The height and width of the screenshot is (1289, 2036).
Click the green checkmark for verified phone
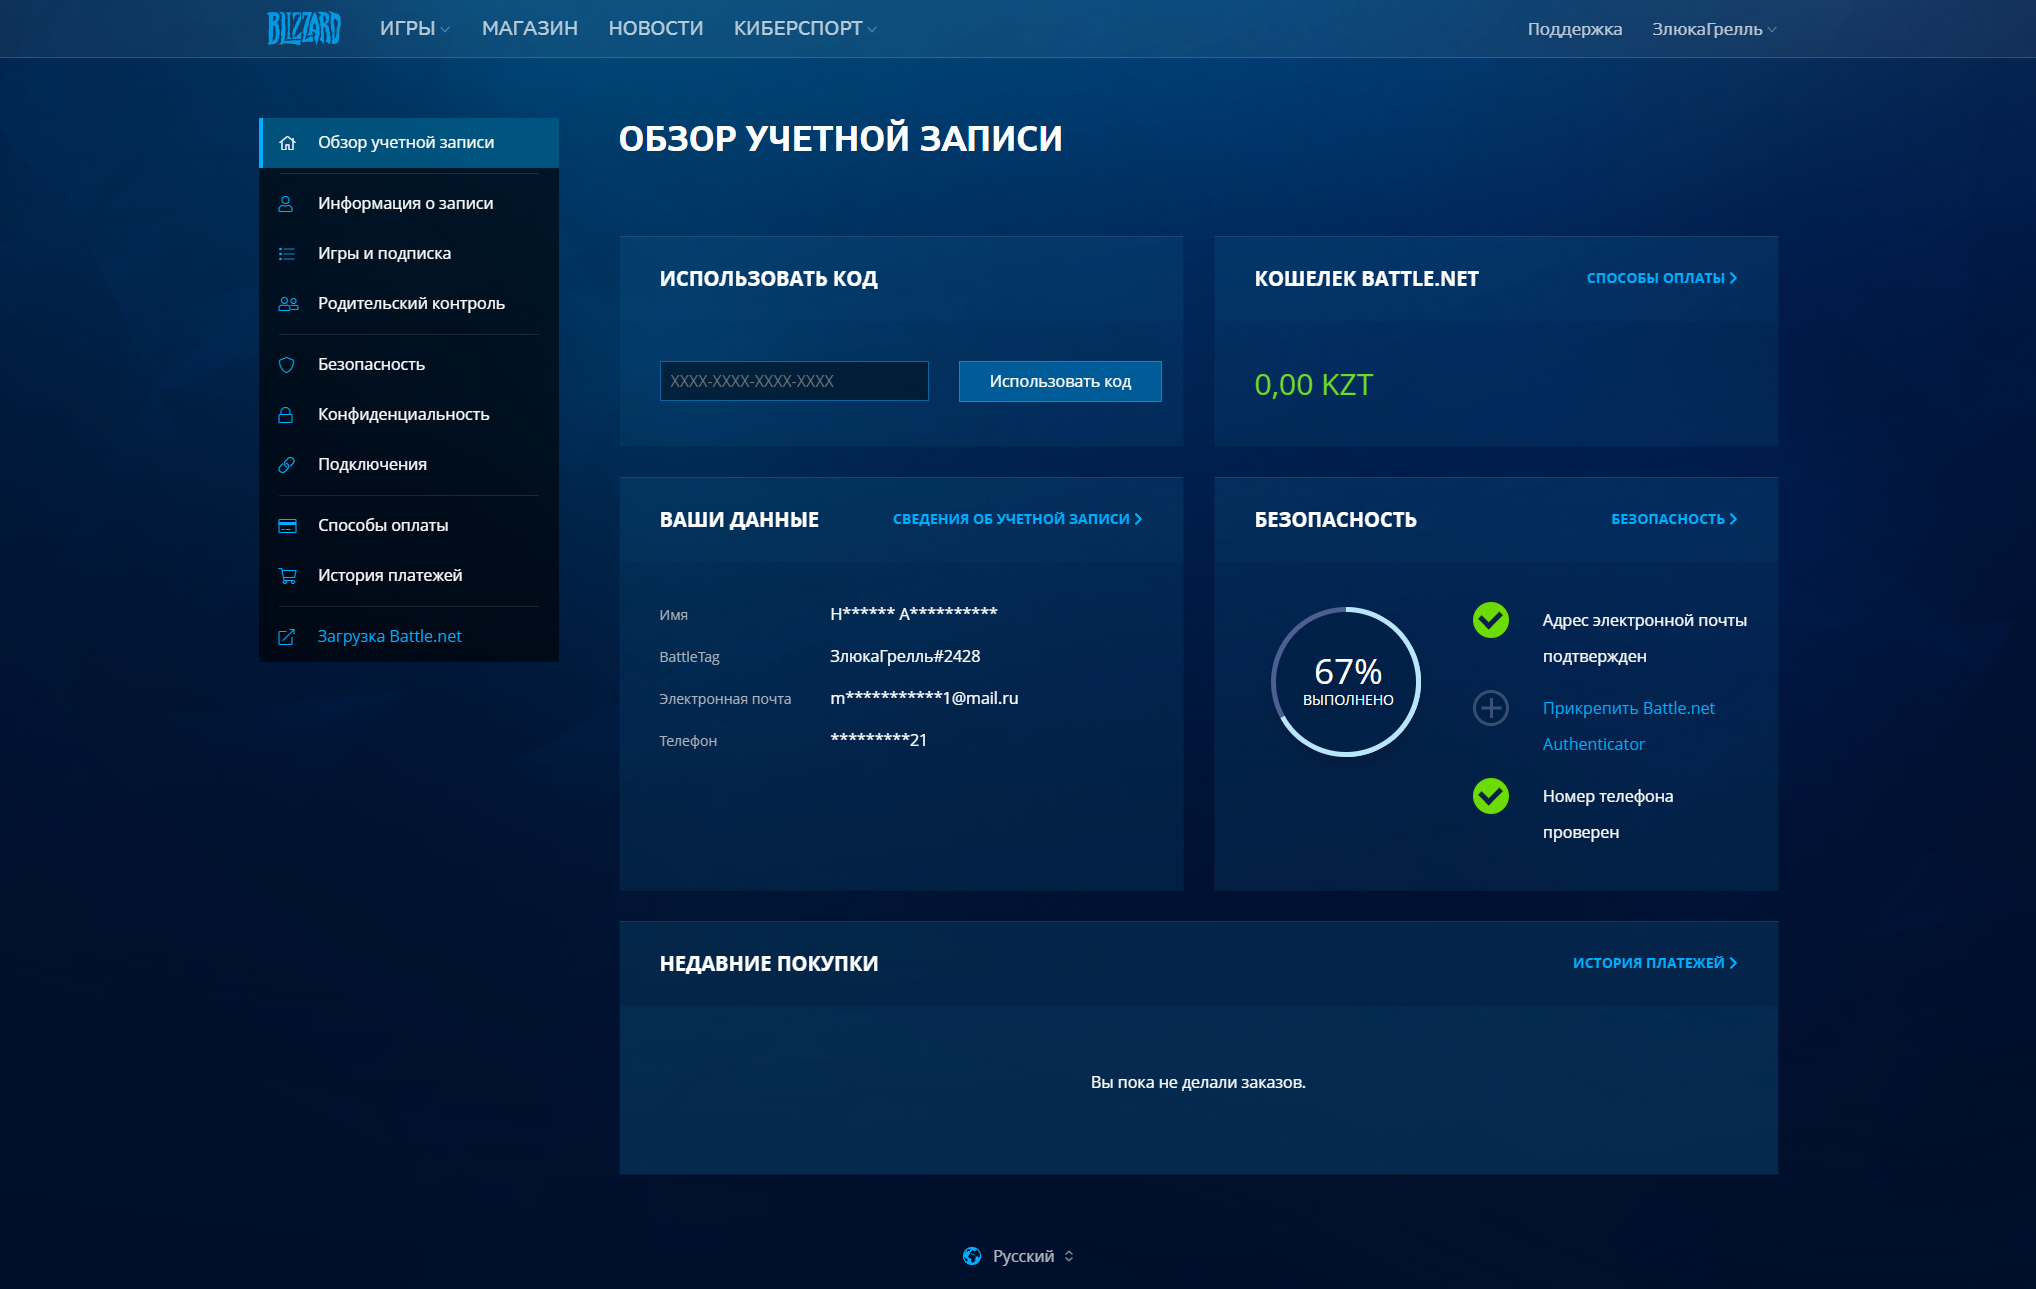(1490, 796)
